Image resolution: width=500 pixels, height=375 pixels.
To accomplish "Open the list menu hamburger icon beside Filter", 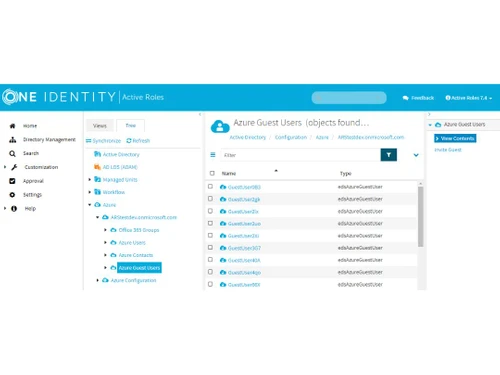I will click(x=213, y=155).
